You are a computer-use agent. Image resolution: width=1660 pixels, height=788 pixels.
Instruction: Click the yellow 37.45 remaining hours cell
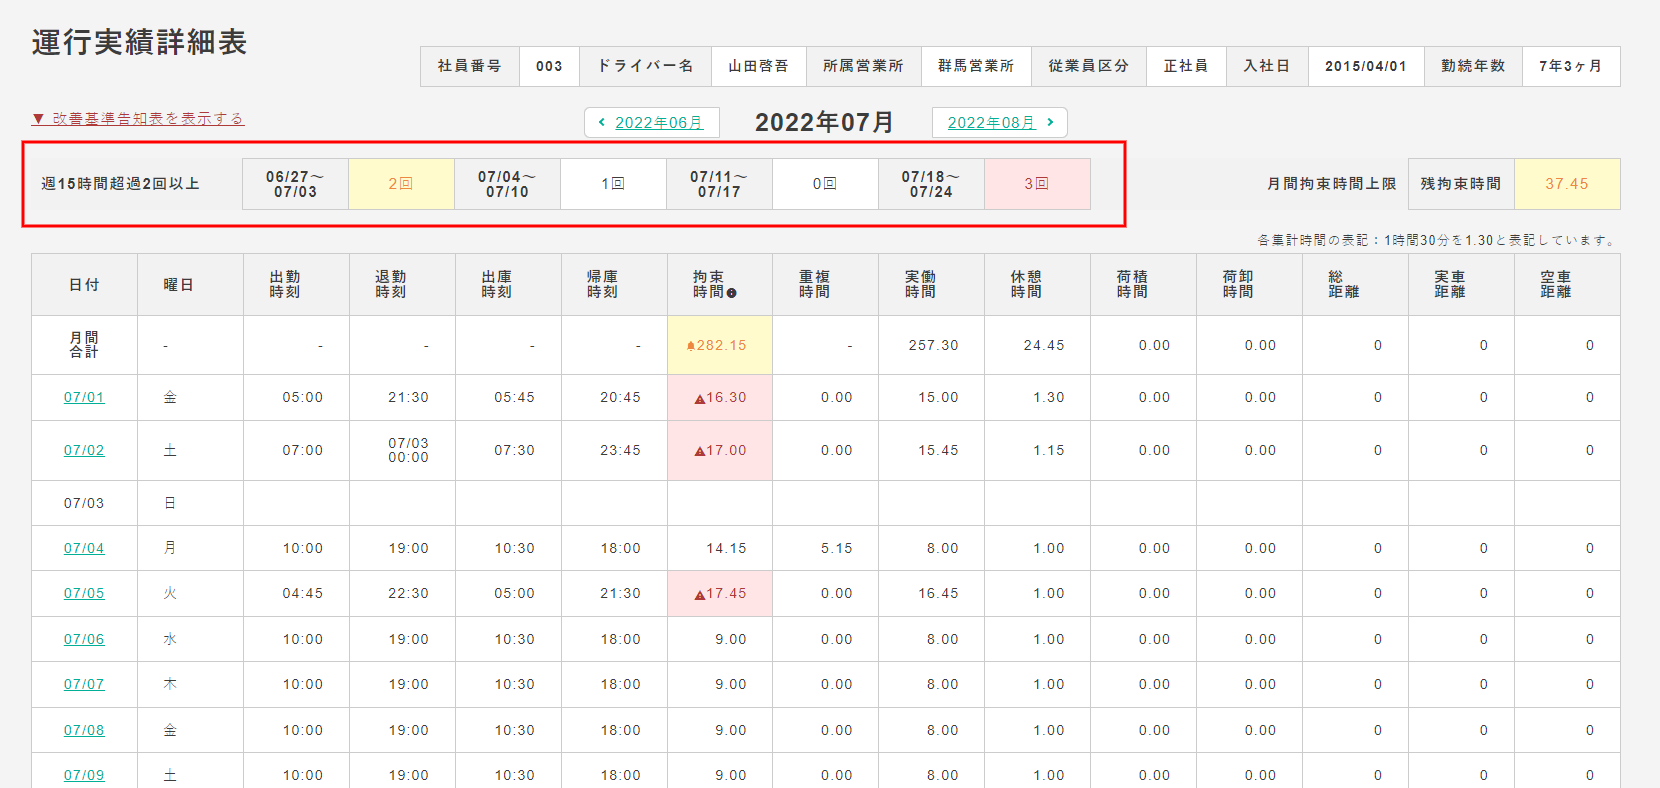[x=1566, y=184]
